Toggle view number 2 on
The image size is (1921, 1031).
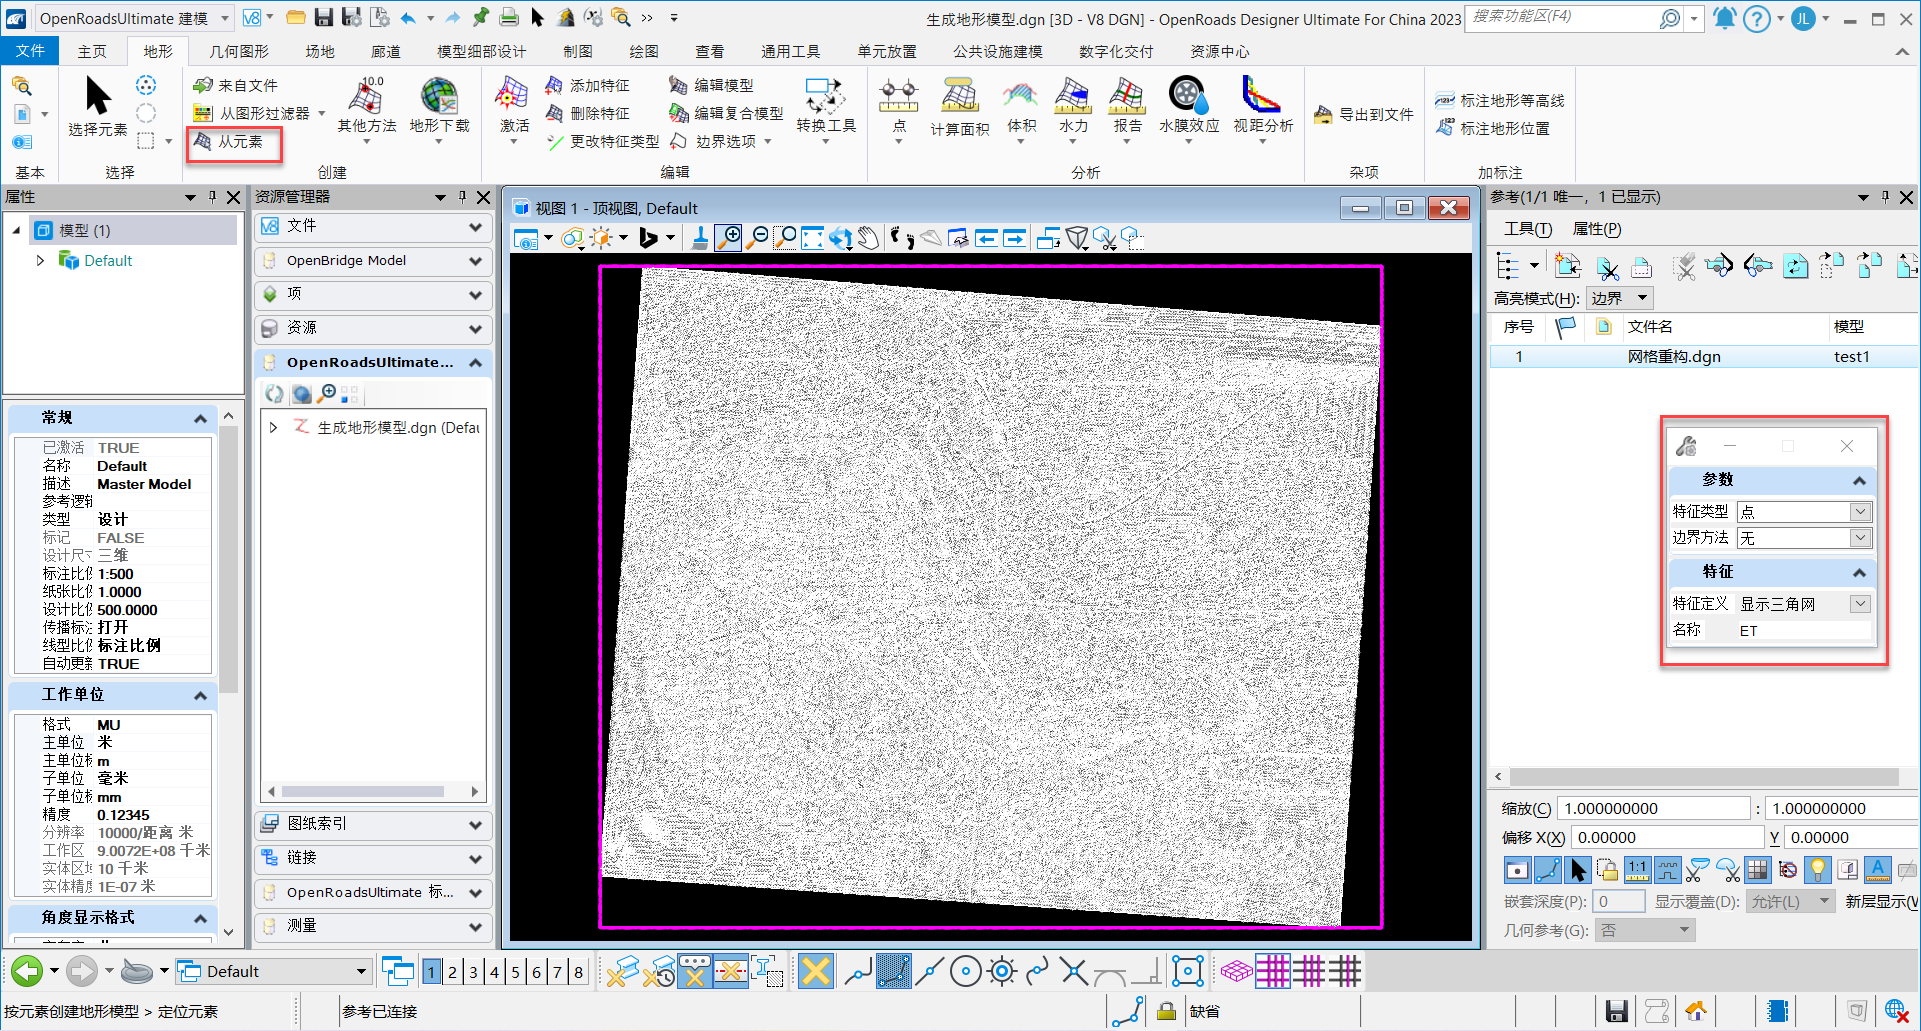(453, 972)
